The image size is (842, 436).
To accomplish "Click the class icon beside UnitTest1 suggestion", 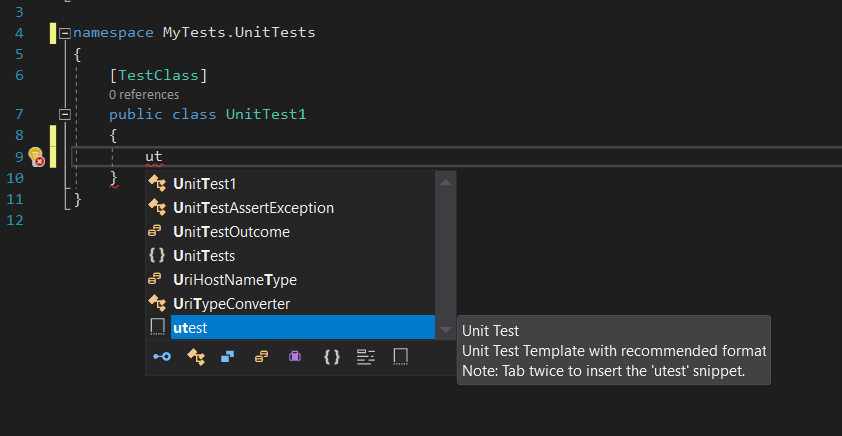I will tap(157, 184).
